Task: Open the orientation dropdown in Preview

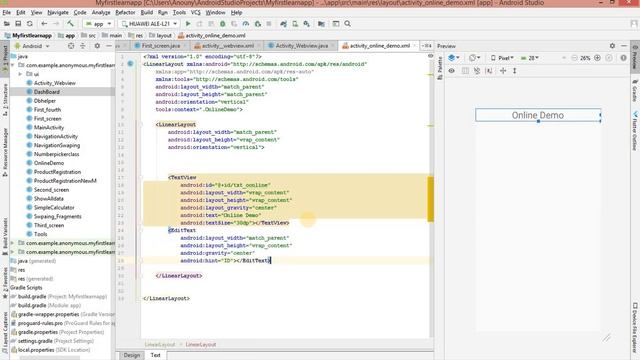Action: coord(474,58)
